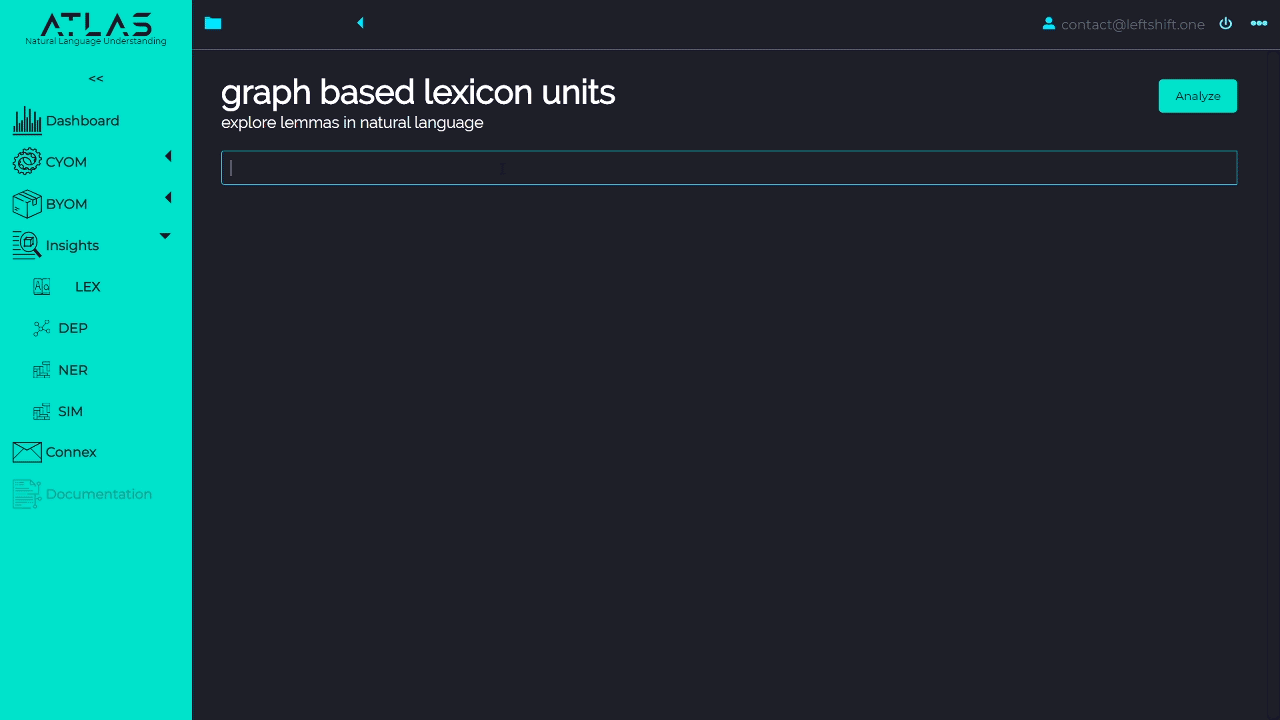Expand the BYOM submenu arrow

coord(168,198)
